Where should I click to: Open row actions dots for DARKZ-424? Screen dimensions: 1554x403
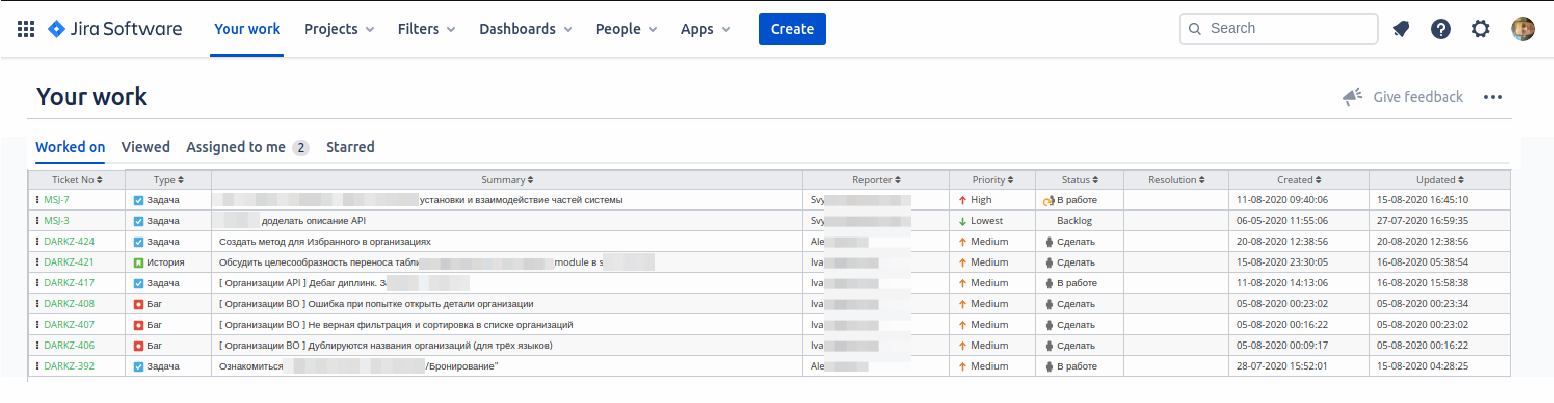(x=37, y=241)
